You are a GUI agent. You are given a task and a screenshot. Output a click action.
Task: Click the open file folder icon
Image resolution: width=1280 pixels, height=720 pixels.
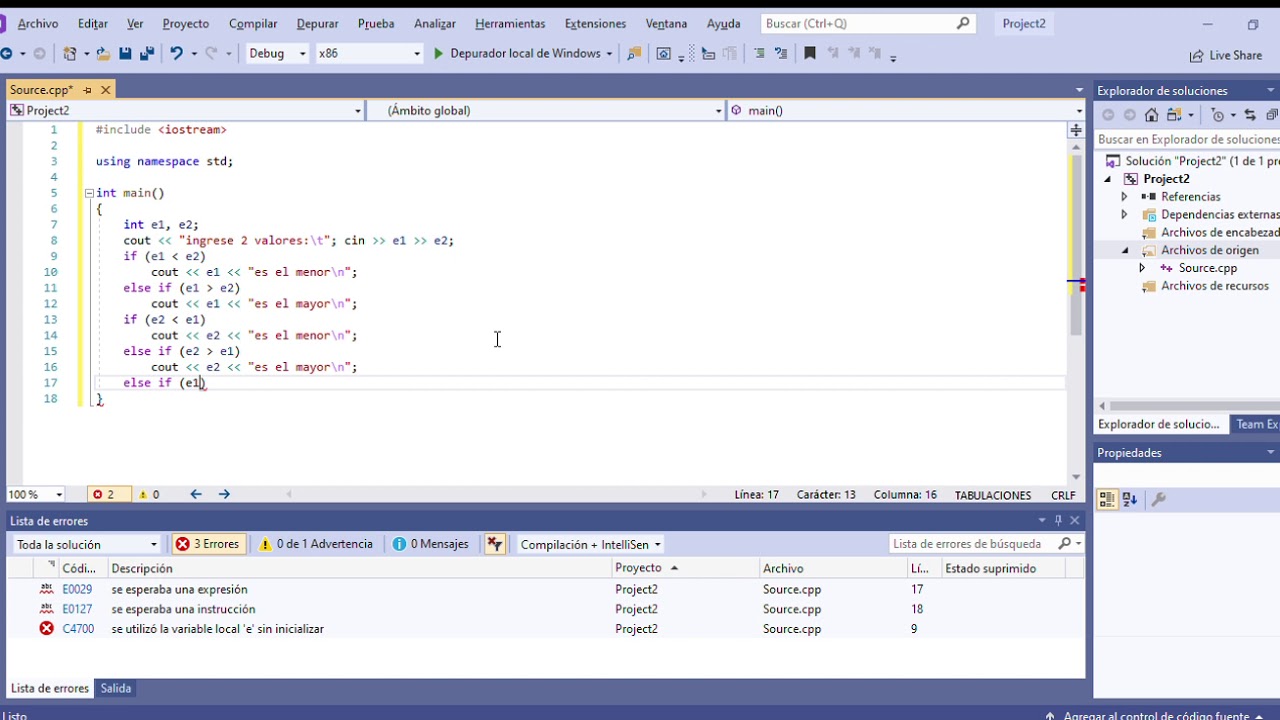tap(103, 54)
